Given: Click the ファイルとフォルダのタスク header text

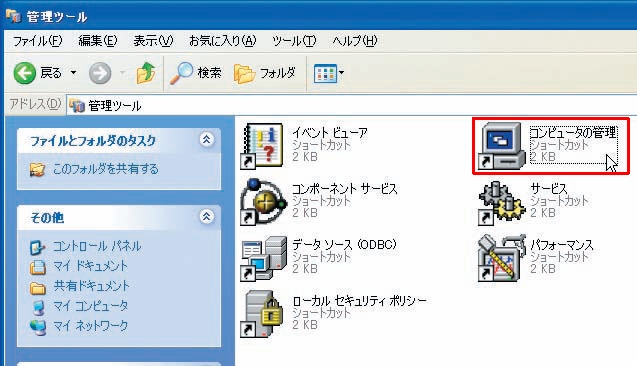Looking at the screenshot, I should (x=93, y=141).
